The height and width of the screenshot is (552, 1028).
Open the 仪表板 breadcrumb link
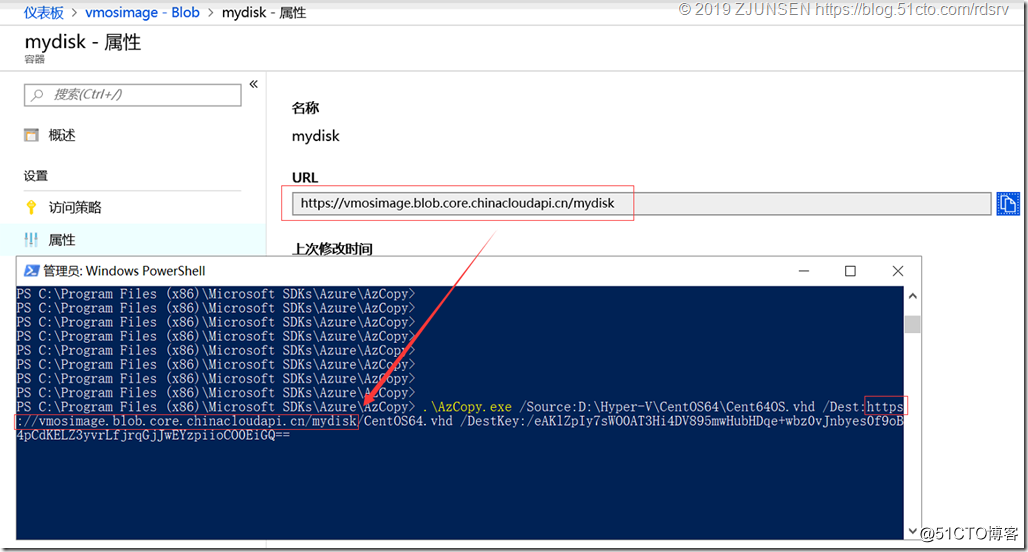point(44,12)
